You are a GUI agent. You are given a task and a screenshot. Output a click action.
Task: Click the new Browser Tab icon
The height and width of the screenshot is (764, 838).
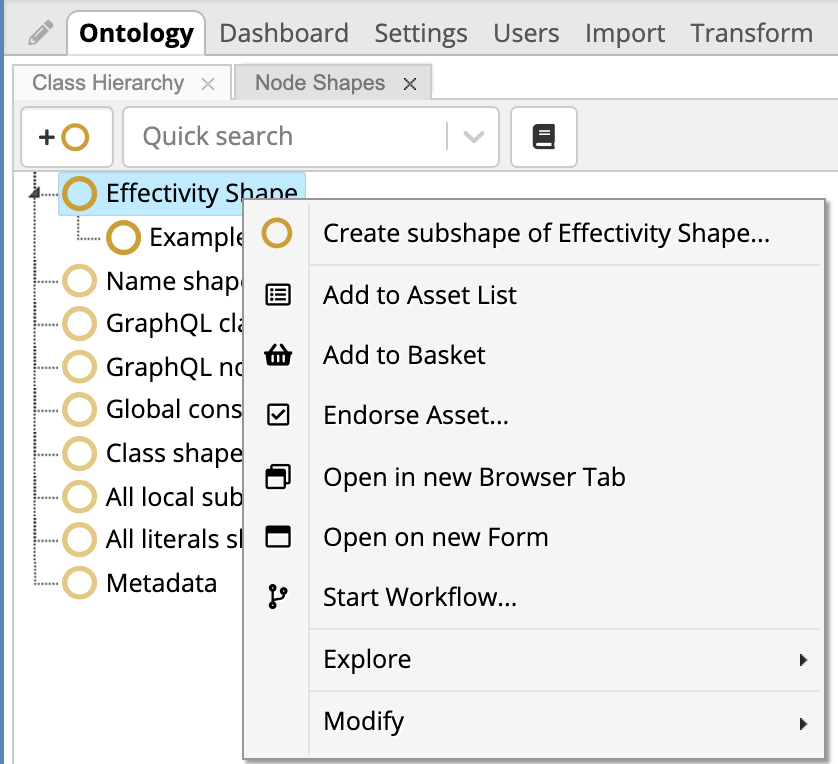278,477
